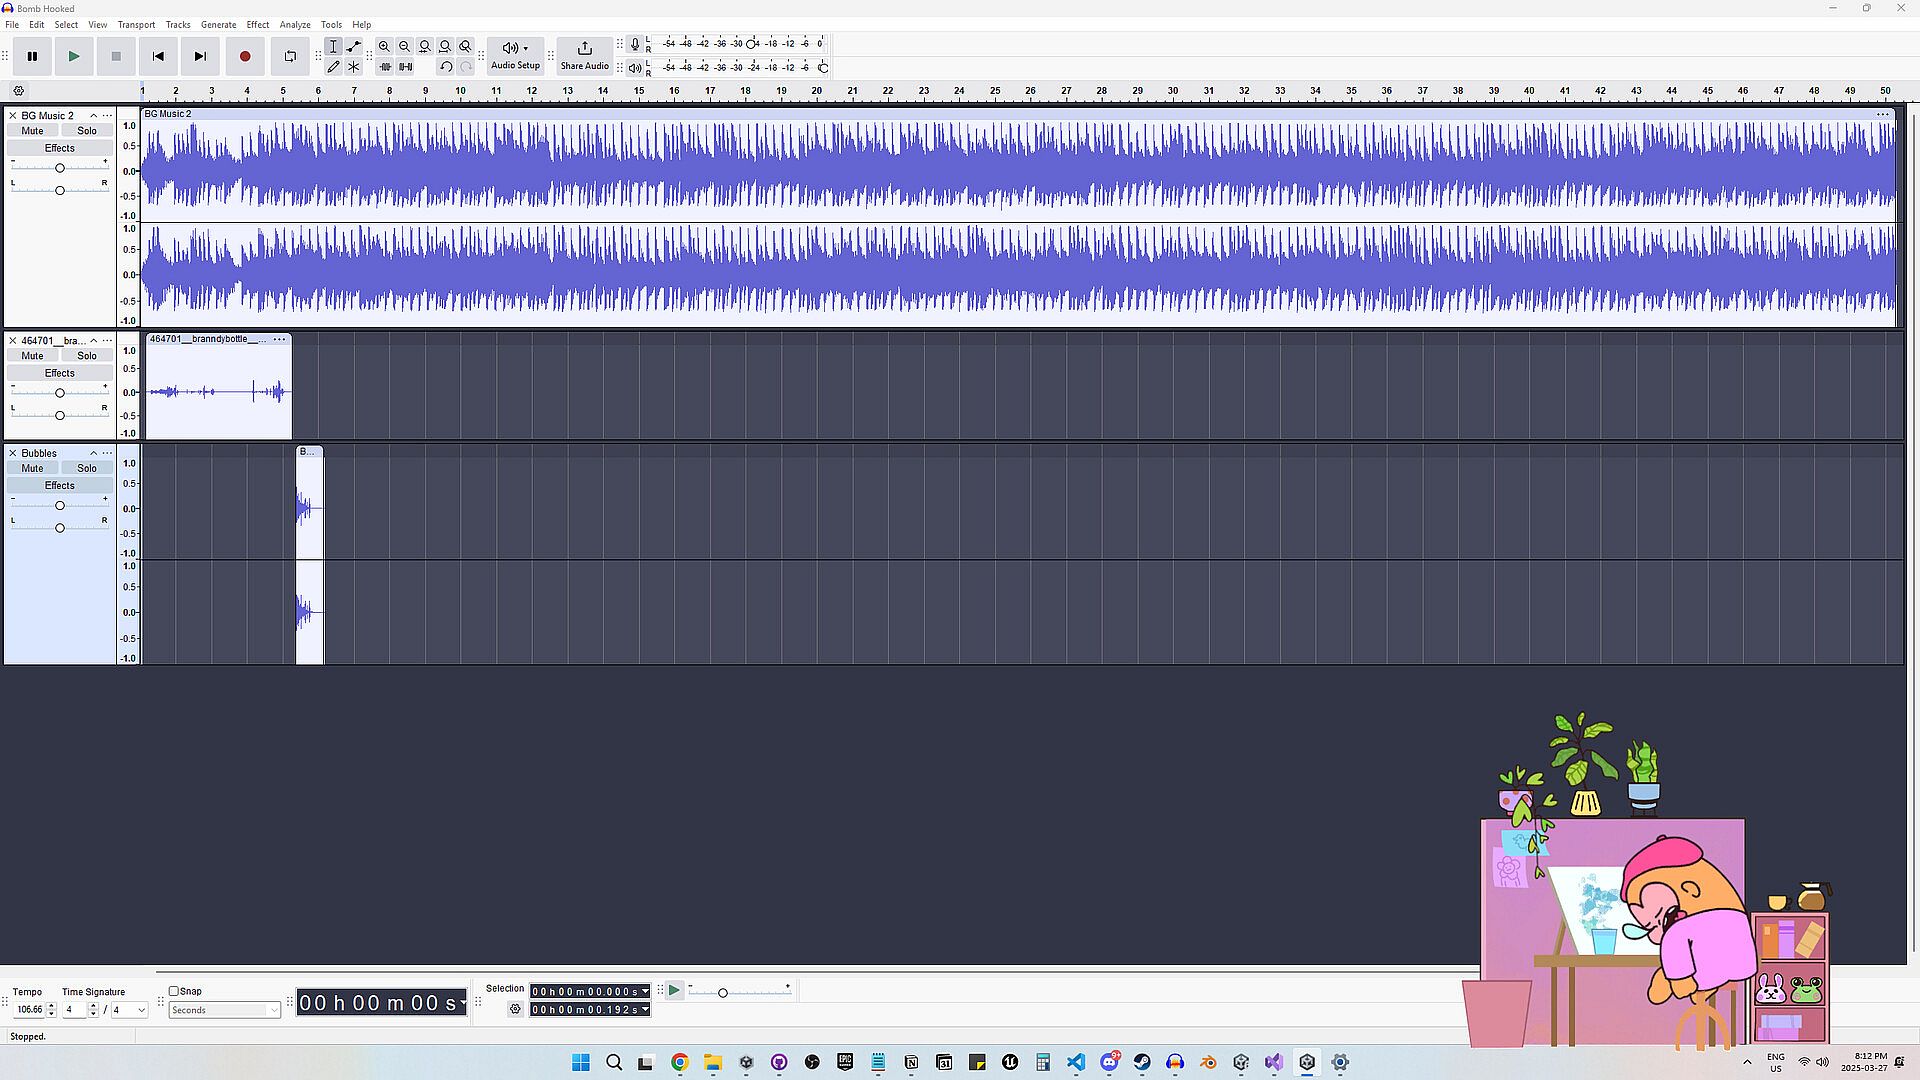
Task: Mute the BG Music 2 track
Action: [x=32, y=131]
